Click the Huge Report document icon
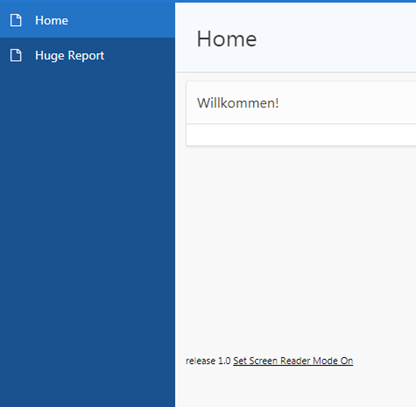The image size is (416, 407). click(16, 55)
